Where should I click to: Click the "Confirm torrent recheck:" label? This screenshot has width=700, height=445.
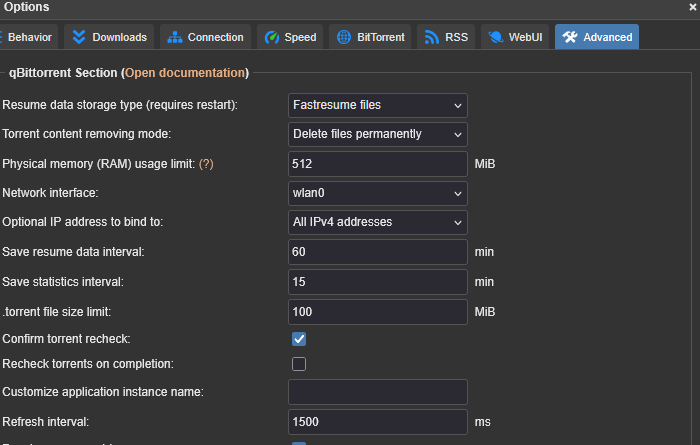[x=66, y=339]
